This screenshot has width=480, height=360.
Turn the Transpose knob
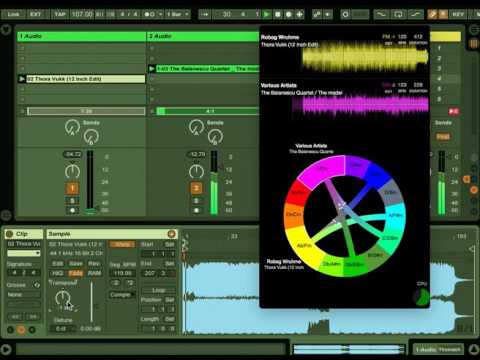point(63,297)
